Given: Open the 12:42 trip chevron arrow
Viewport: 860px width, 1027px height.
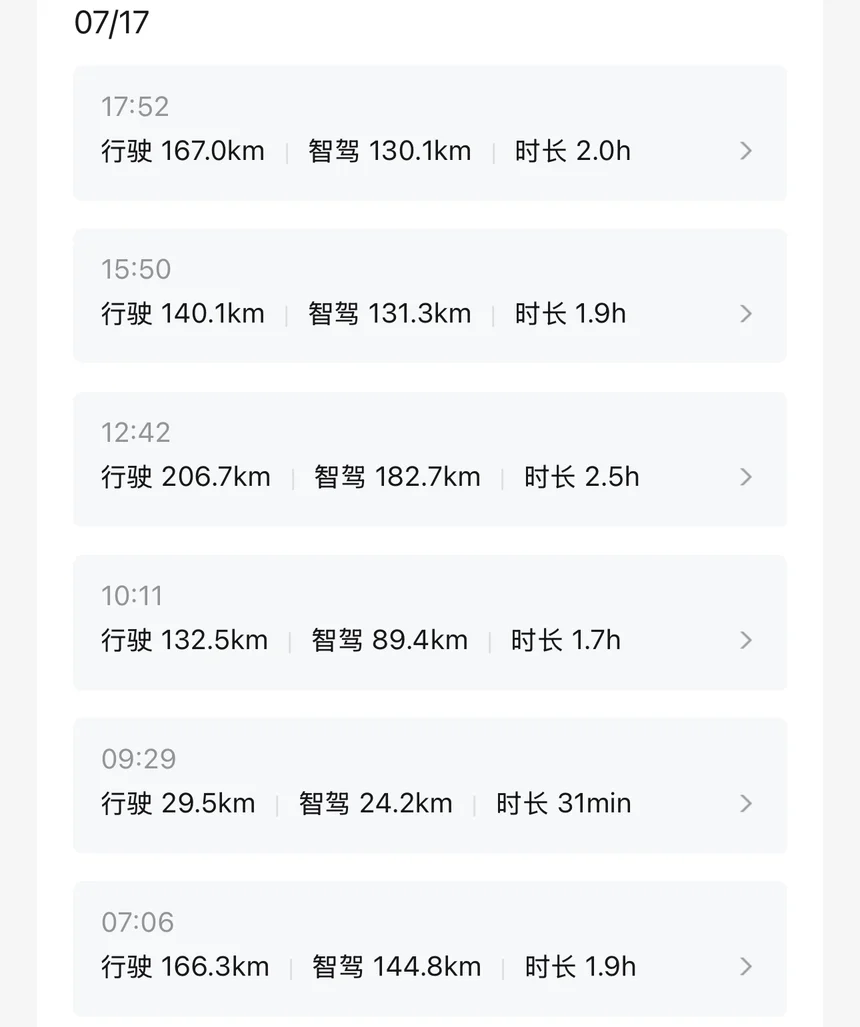Looking at the screenshot, I should (745, 477).
